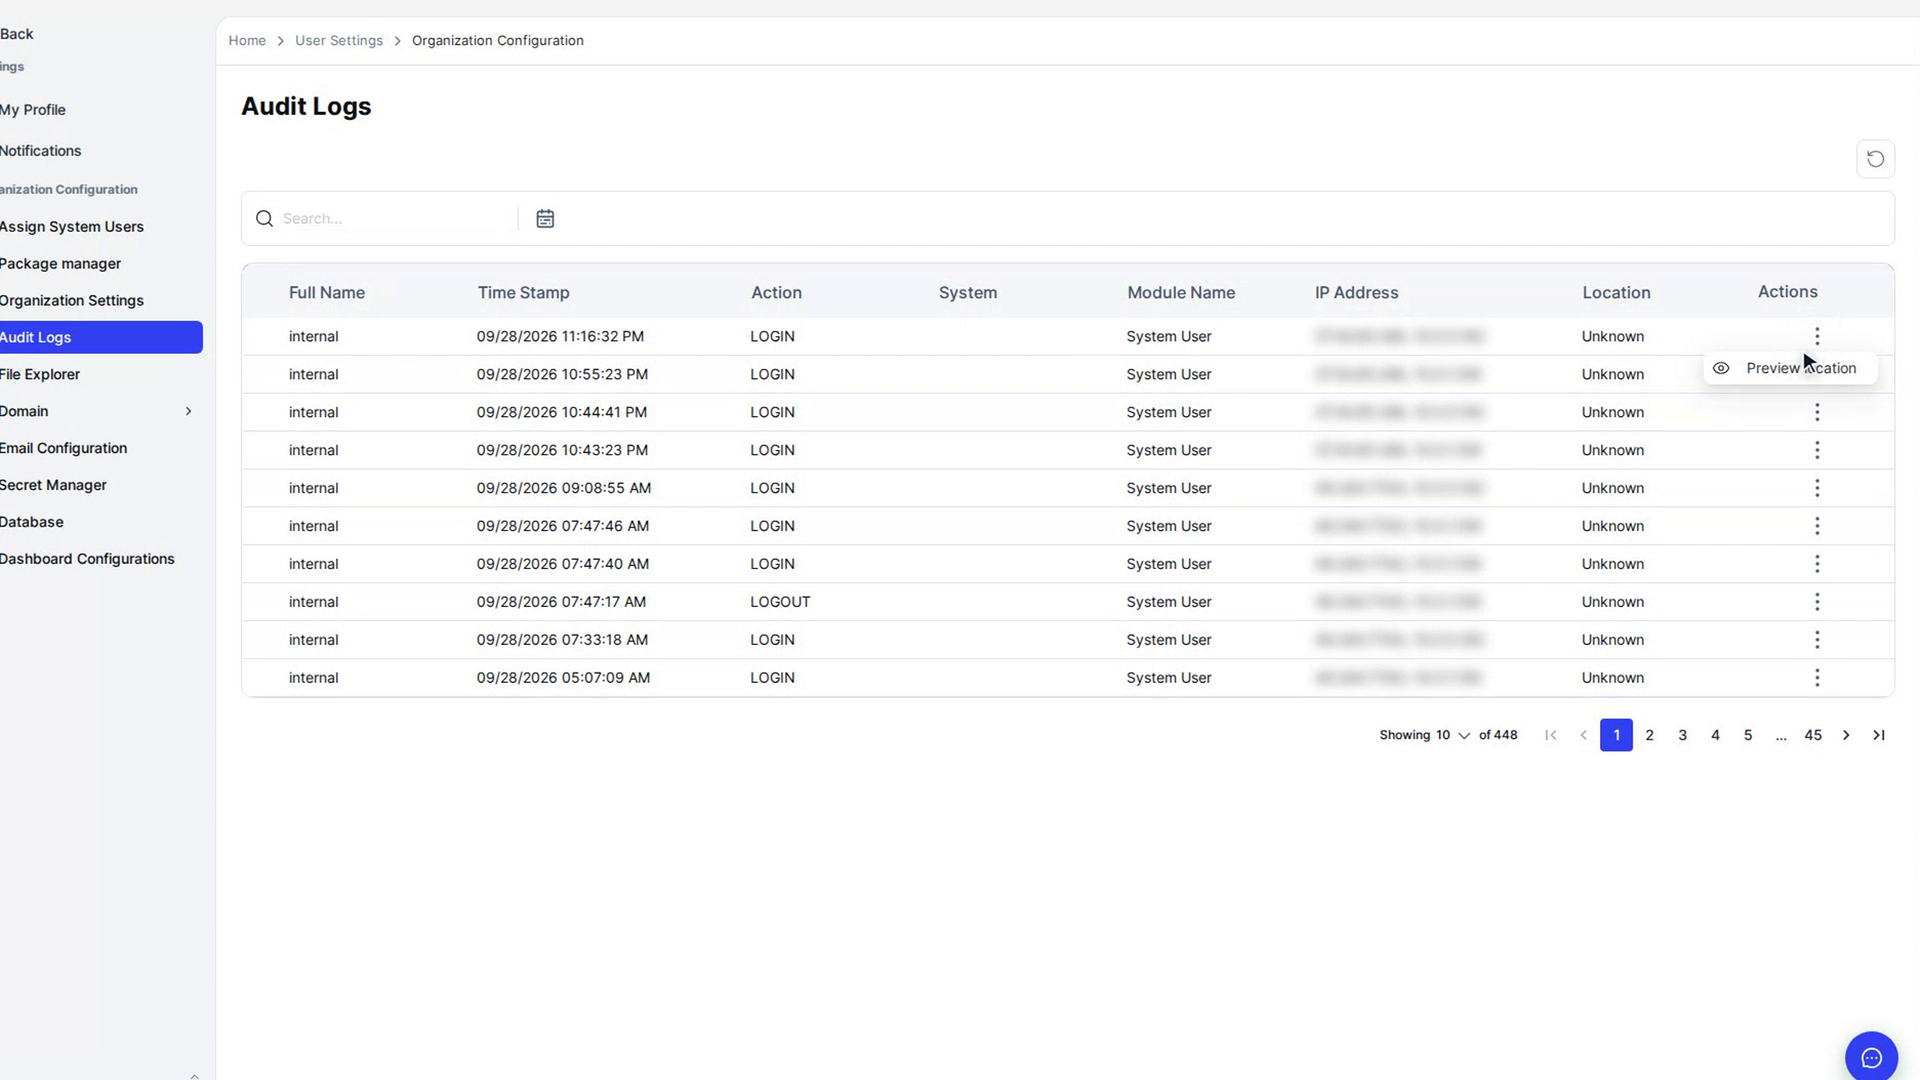Open actions menu for 10:44:41 PM login row
This screenshot has width=1920, height=1080.
1817,412
